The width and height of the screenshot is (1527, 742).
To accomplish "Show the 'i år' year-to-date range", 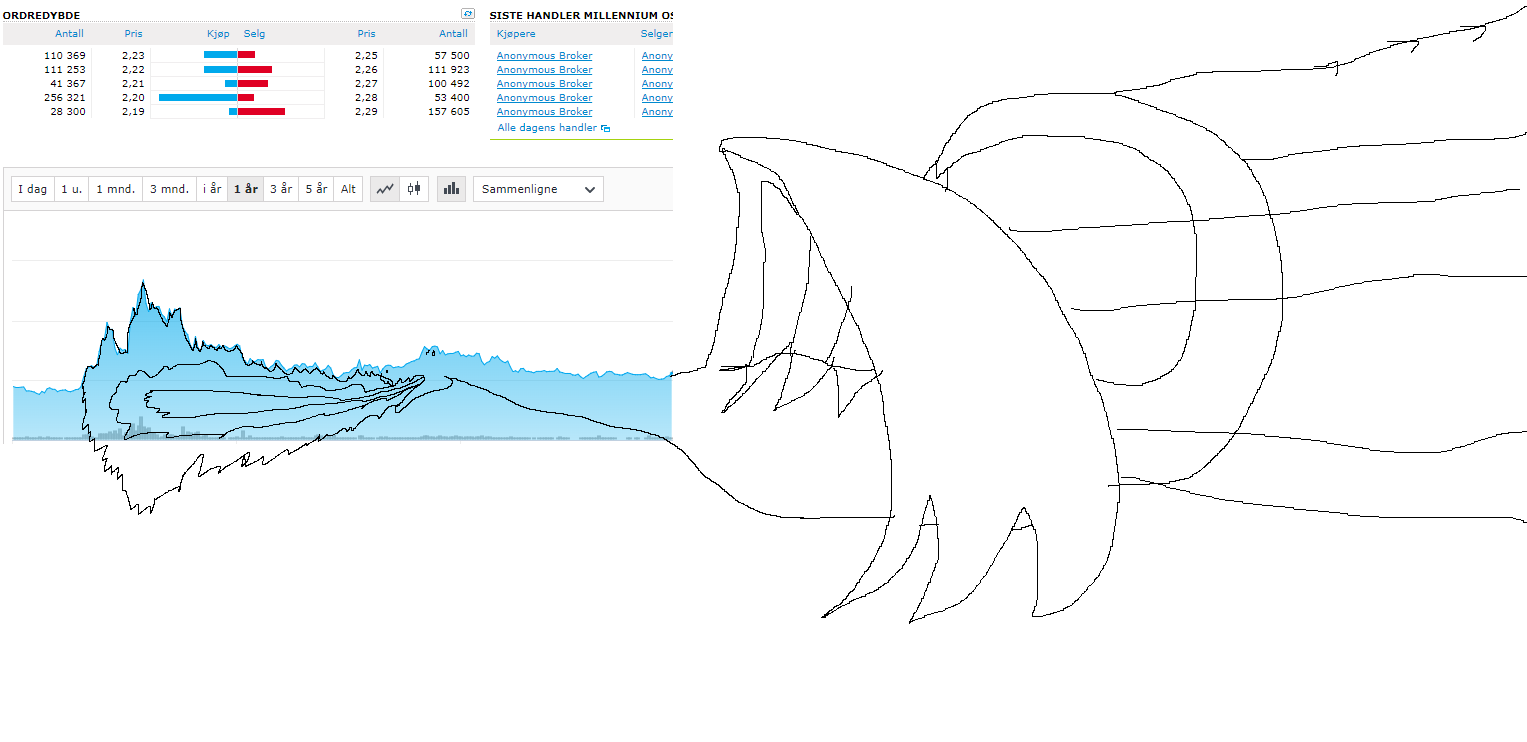I will pyautogui.click(x=212, y=189).
